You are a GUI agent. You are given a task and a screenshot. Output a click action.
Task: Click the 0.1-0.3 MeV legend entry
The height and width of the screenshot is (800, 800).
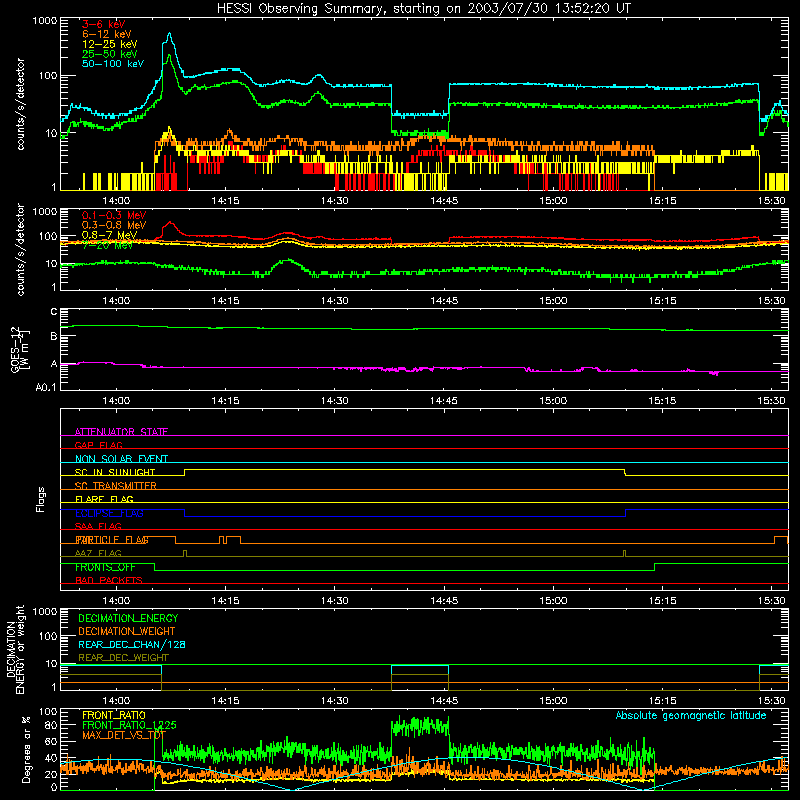(114, 215)
